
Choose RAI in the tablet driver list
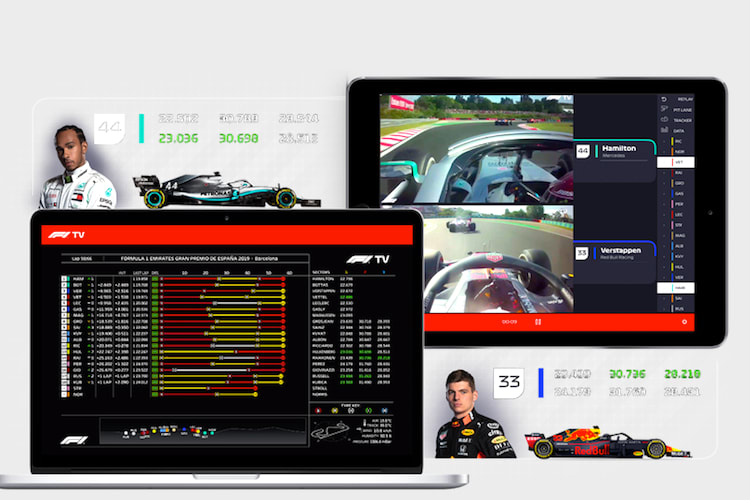click(676, 173)
